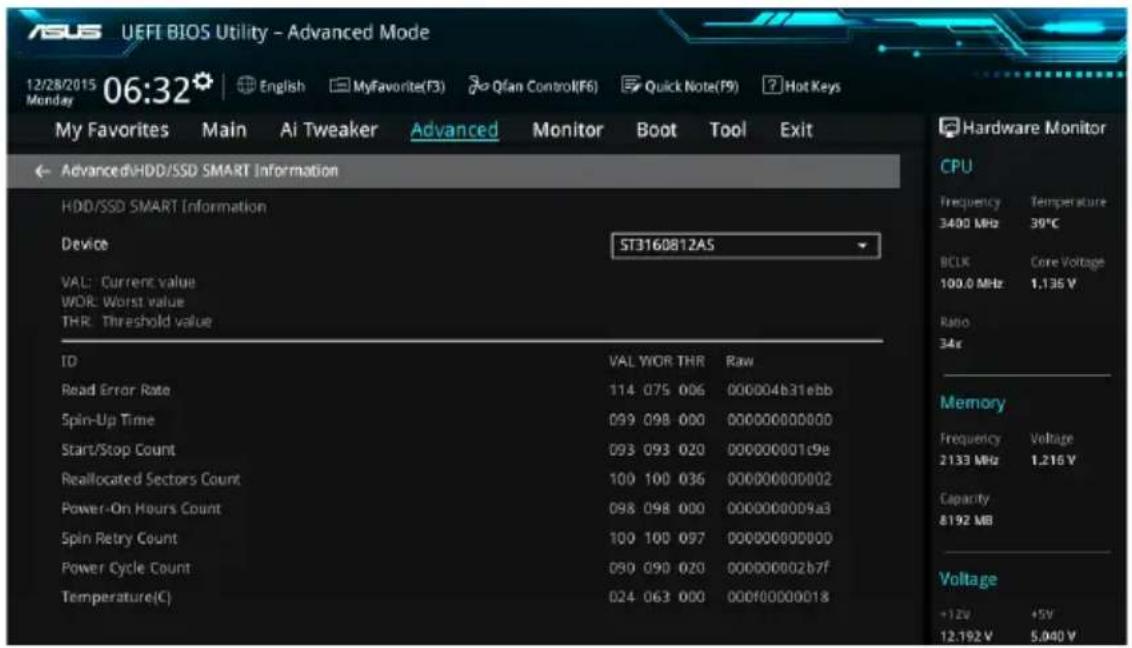Screen dimensions: 1132x648
Task: Click the memory voltage 1.216 V
Action: [1053, 460]
